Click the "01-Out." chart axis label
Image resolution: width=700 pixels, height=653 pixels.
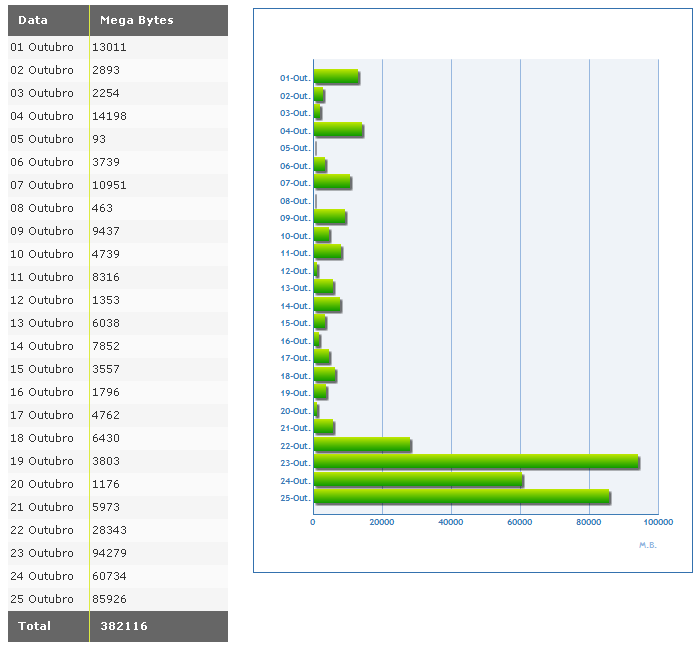point(295,78)
